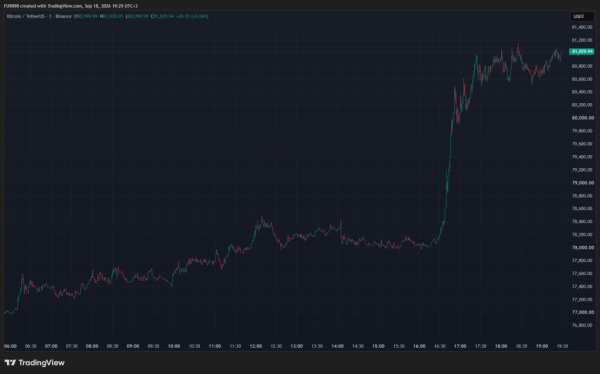Click the 14:00 time axis label
Viewport: 600px width, 374px height.
point(338,346)
